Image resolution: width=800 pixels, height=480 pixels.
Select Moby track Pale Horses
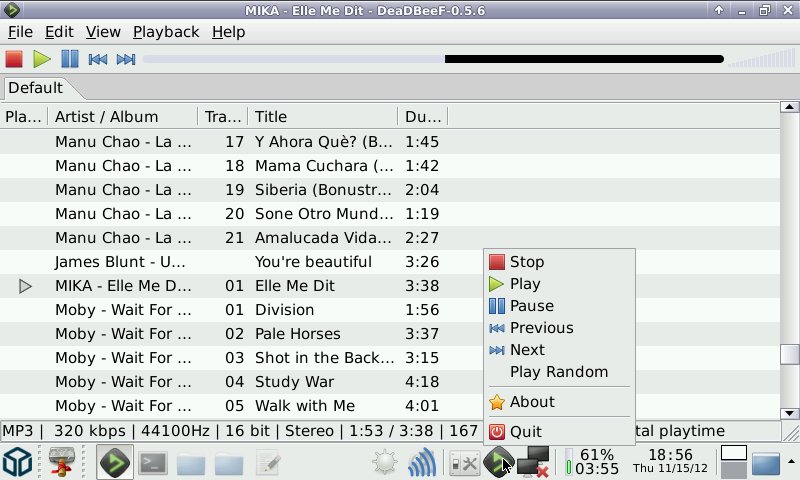pyautogui.click(x=390, y=334)
